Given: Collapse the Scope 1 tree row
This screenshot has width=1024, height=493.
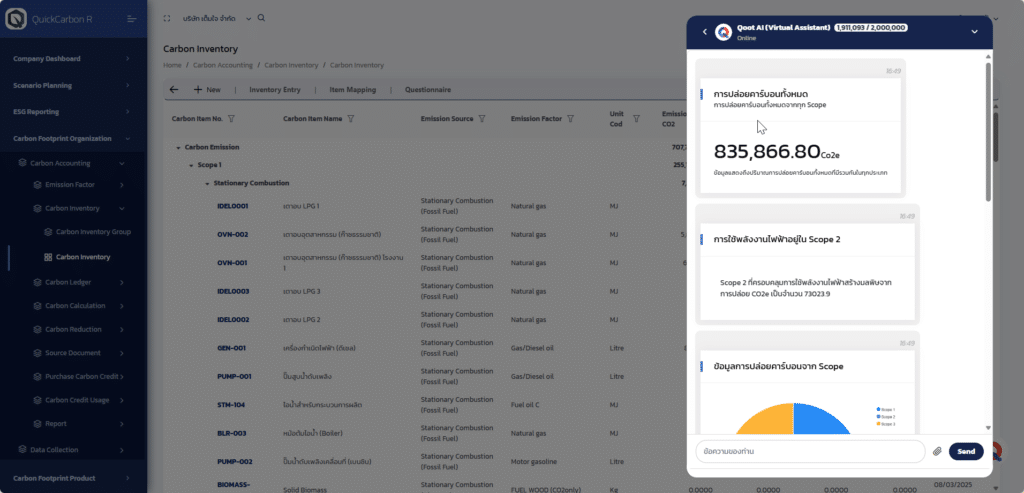Looking at the screenshot, I should click(x=191, y=166).
